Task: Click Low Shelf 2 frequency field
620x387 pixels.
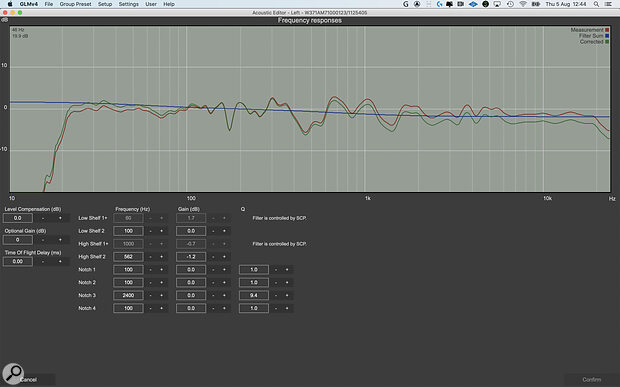Action: click(128, 231)
